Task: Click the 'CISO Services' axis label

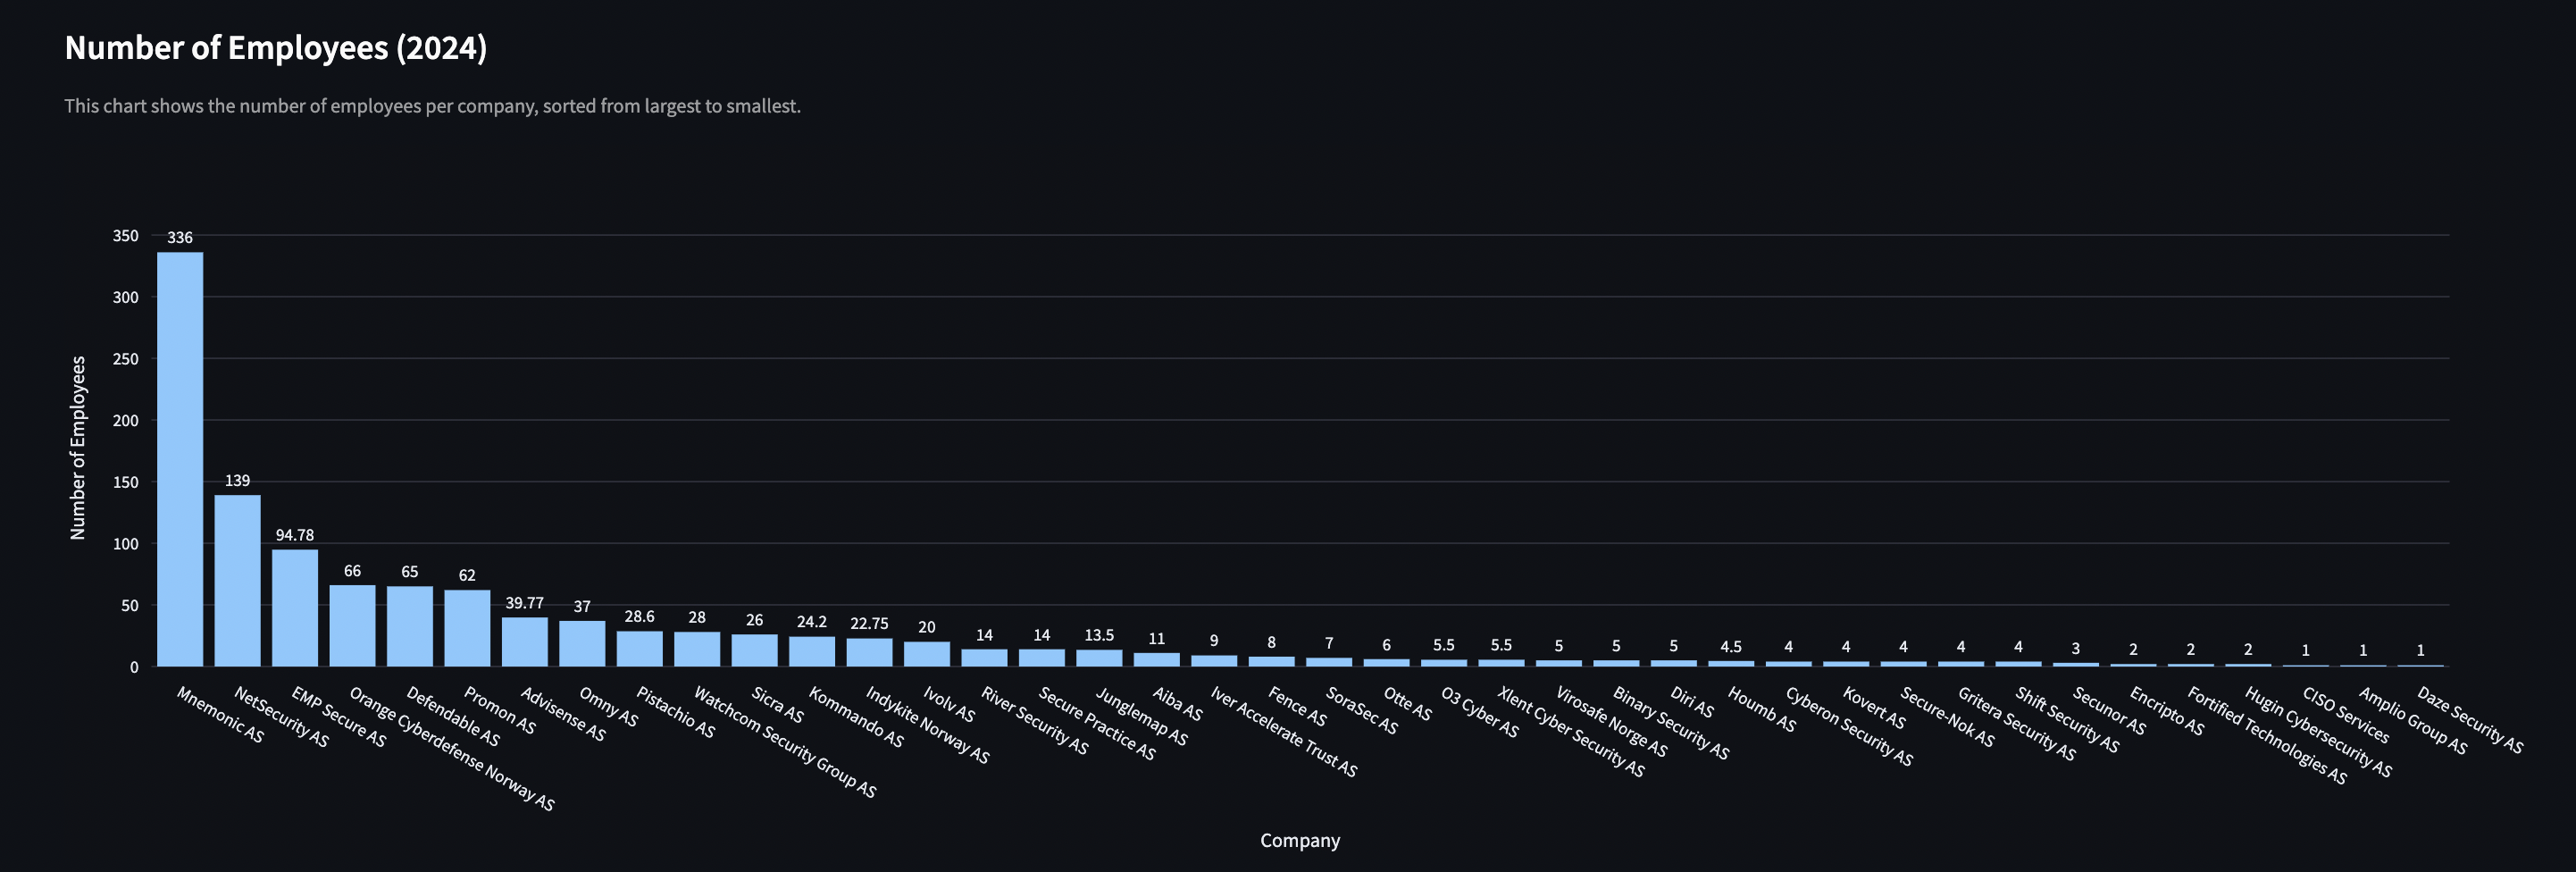Action: click(x=2345, y=714)
